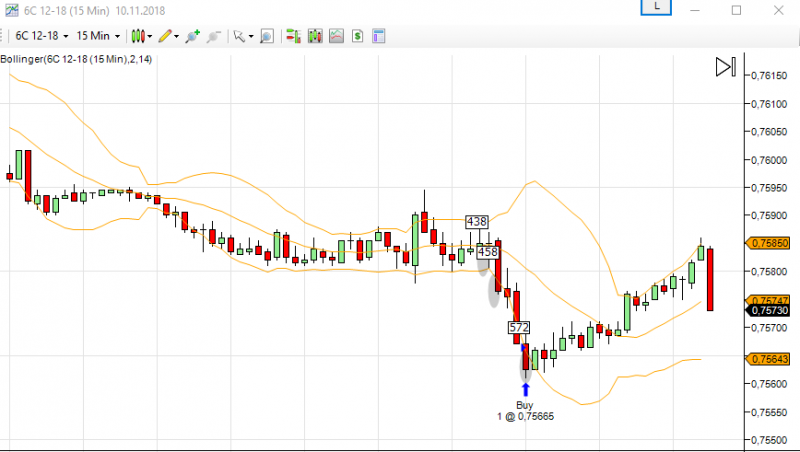Open the Strategies dialog icon
The height and width of the screenshot is (452, 800).
click(x=358, y=36)
